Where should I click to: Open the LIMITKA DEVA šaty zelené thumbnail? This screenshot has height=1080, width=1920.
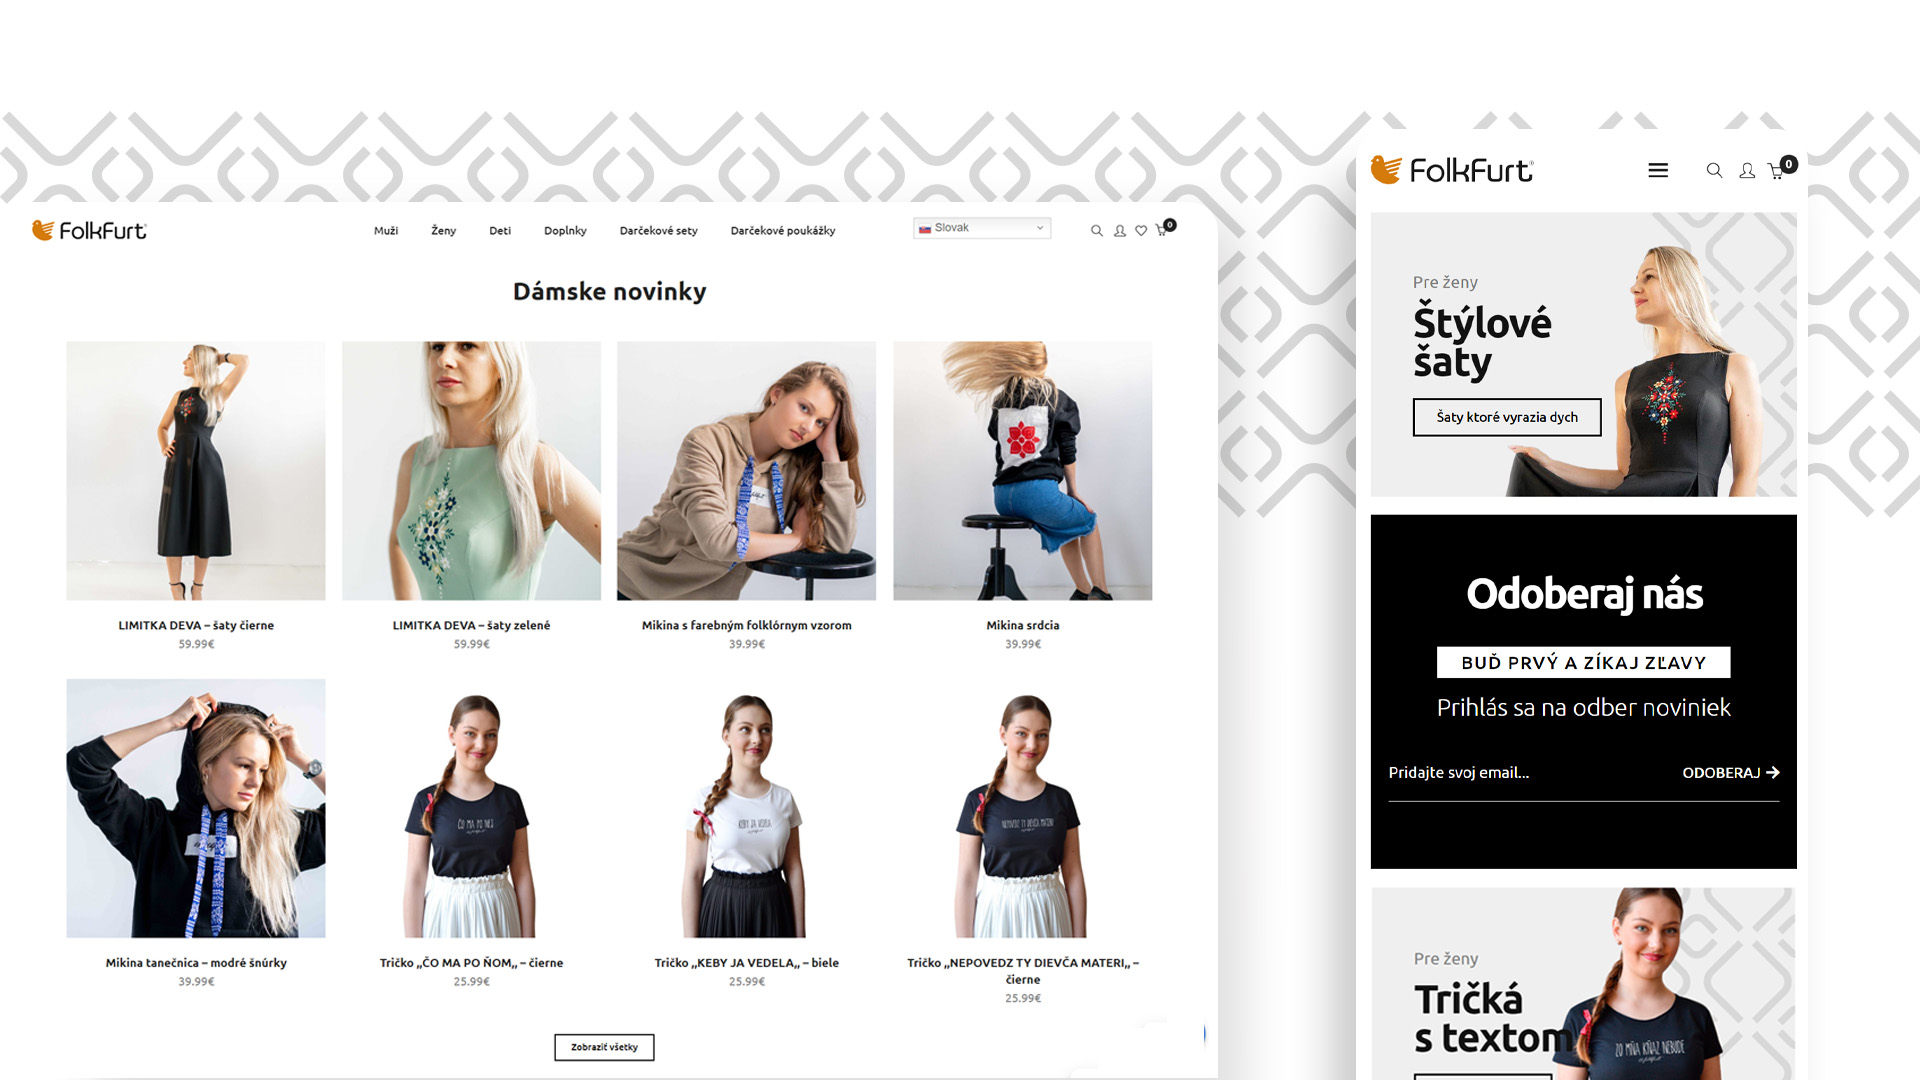pyautogui.click(x=471, y=471)
